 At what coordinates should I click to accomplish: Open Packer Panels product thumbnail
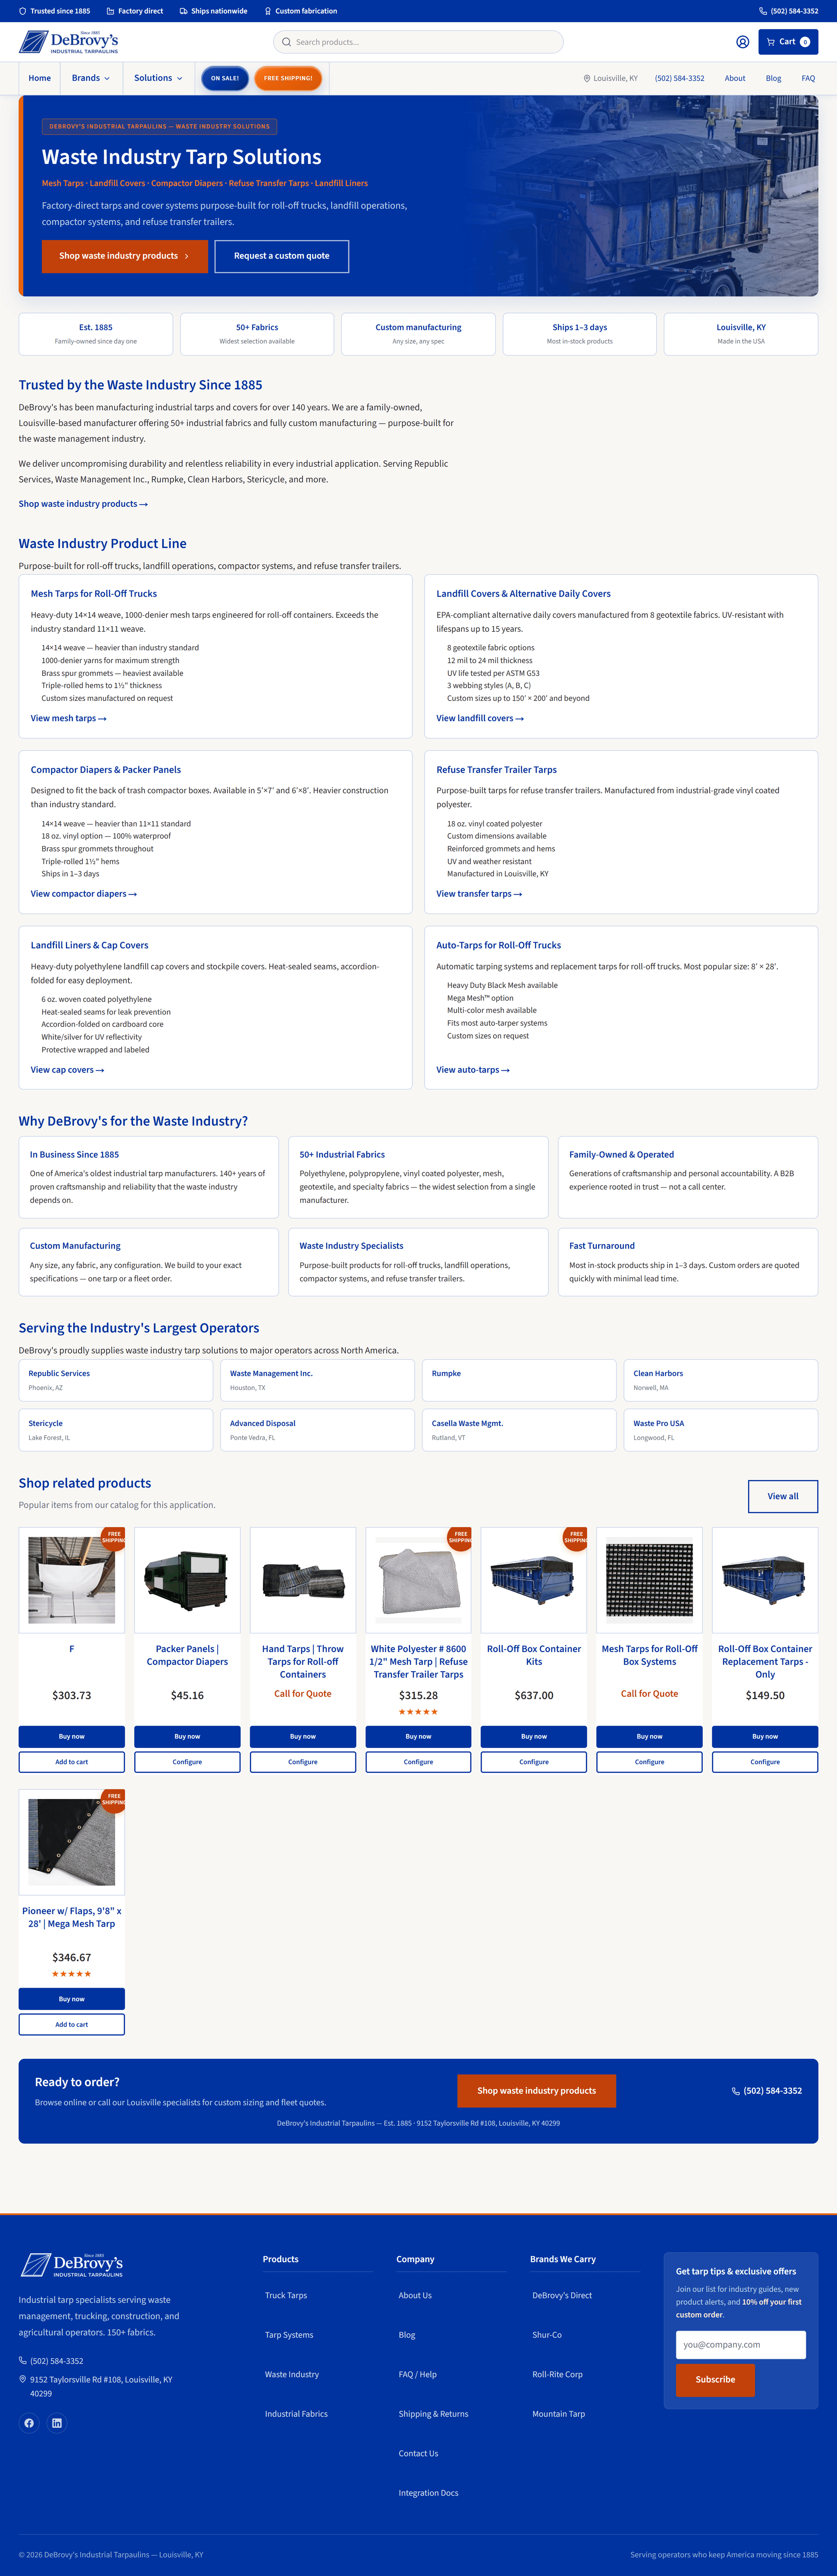click(187, 1580)
